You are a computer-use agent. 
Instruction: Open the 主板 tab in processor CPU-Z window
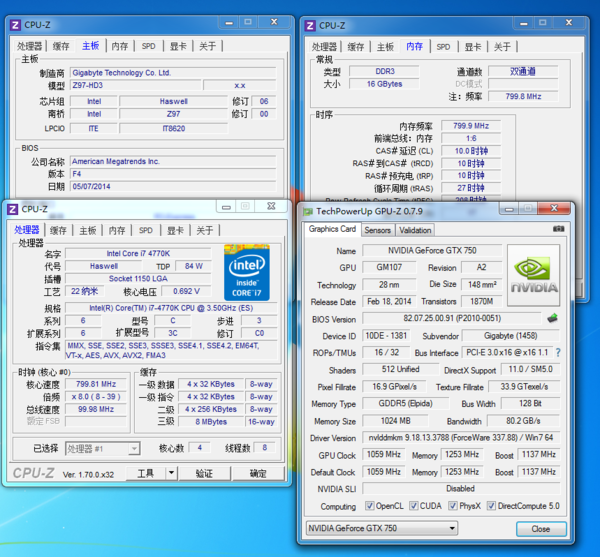88,230
